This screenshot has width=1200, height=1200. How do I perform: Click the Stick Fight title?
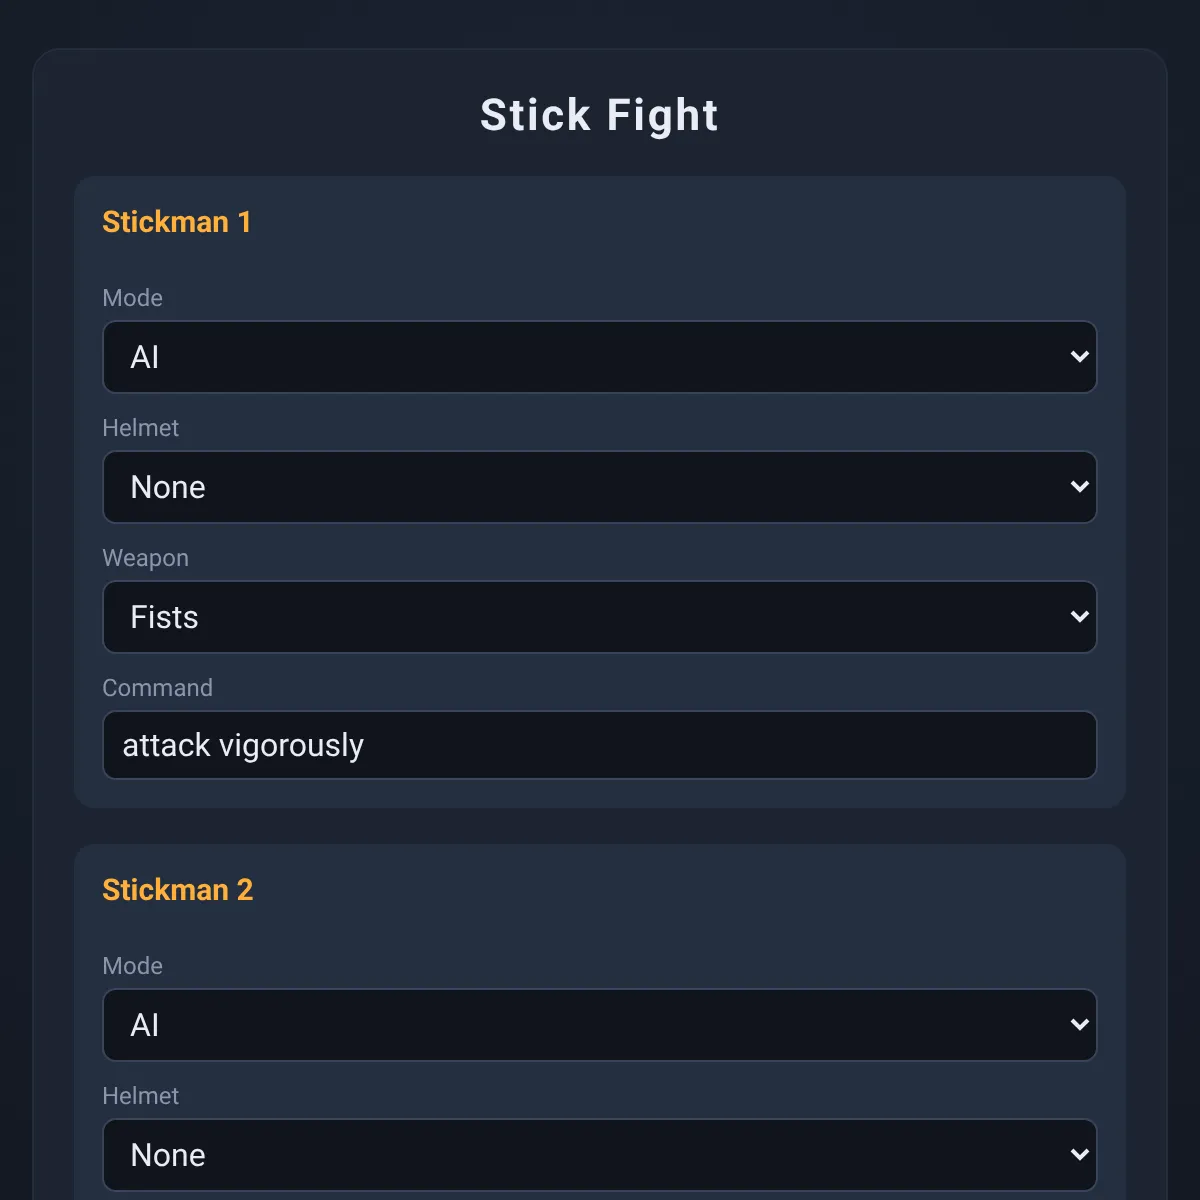point(600,115)
